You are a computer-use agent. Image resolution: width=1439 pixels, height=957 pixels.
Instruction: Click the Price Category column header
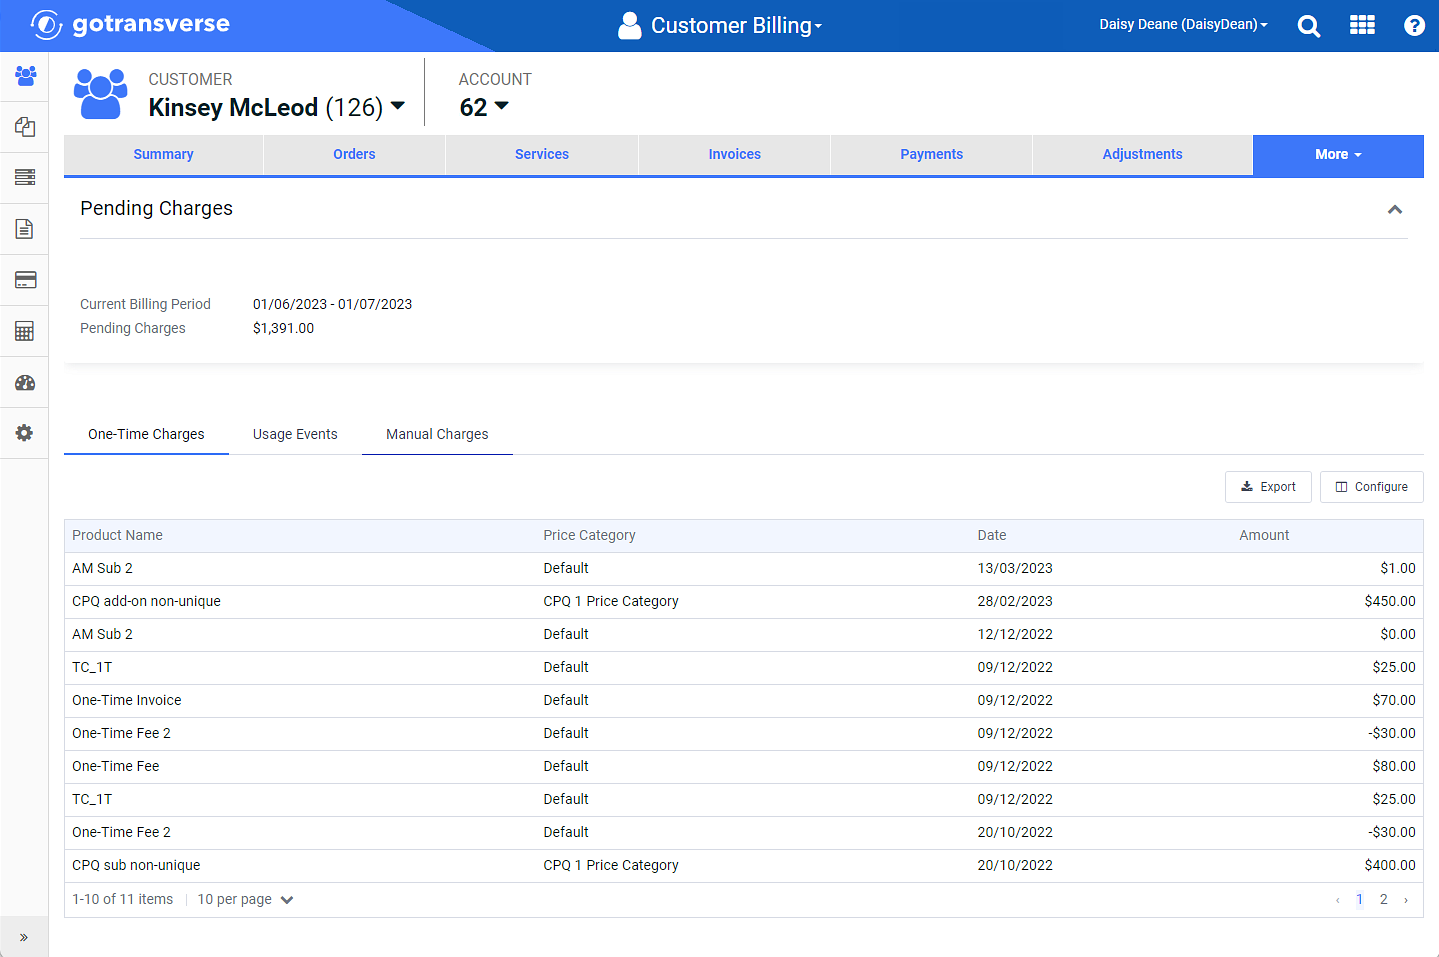pyautogui.click(x=589, y=536)
